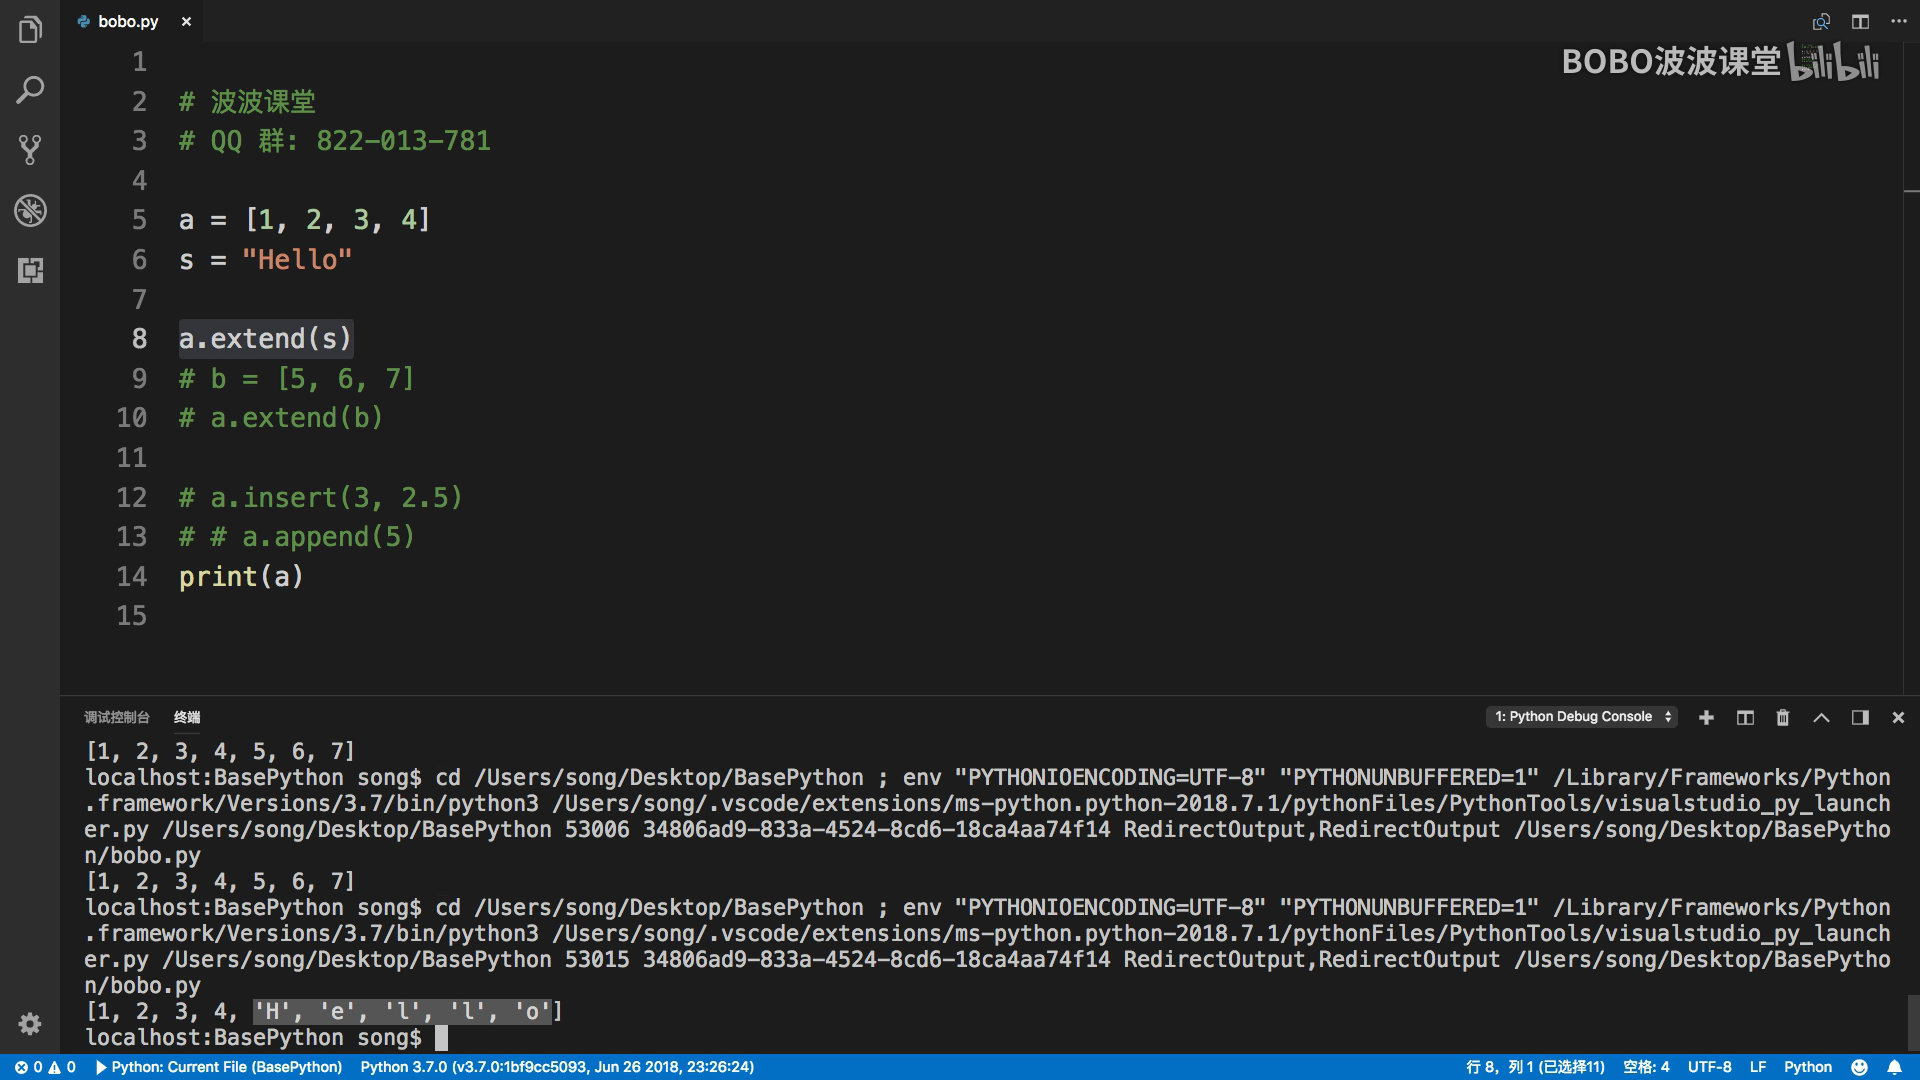
Task: Open the Source Control view
Action: click(30, 150)
